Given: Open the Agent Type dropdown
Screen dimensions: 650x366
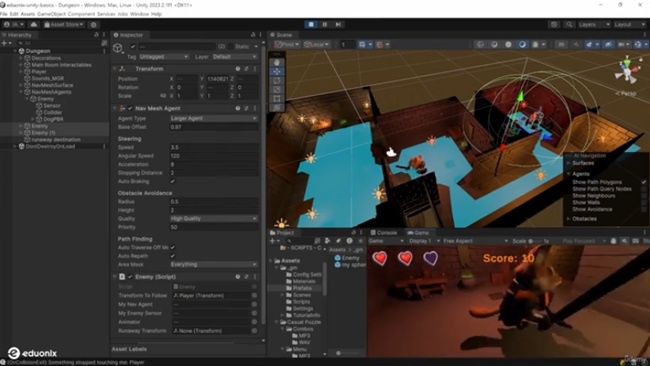Looking at the screenshot, I should (x=213, y=118).
